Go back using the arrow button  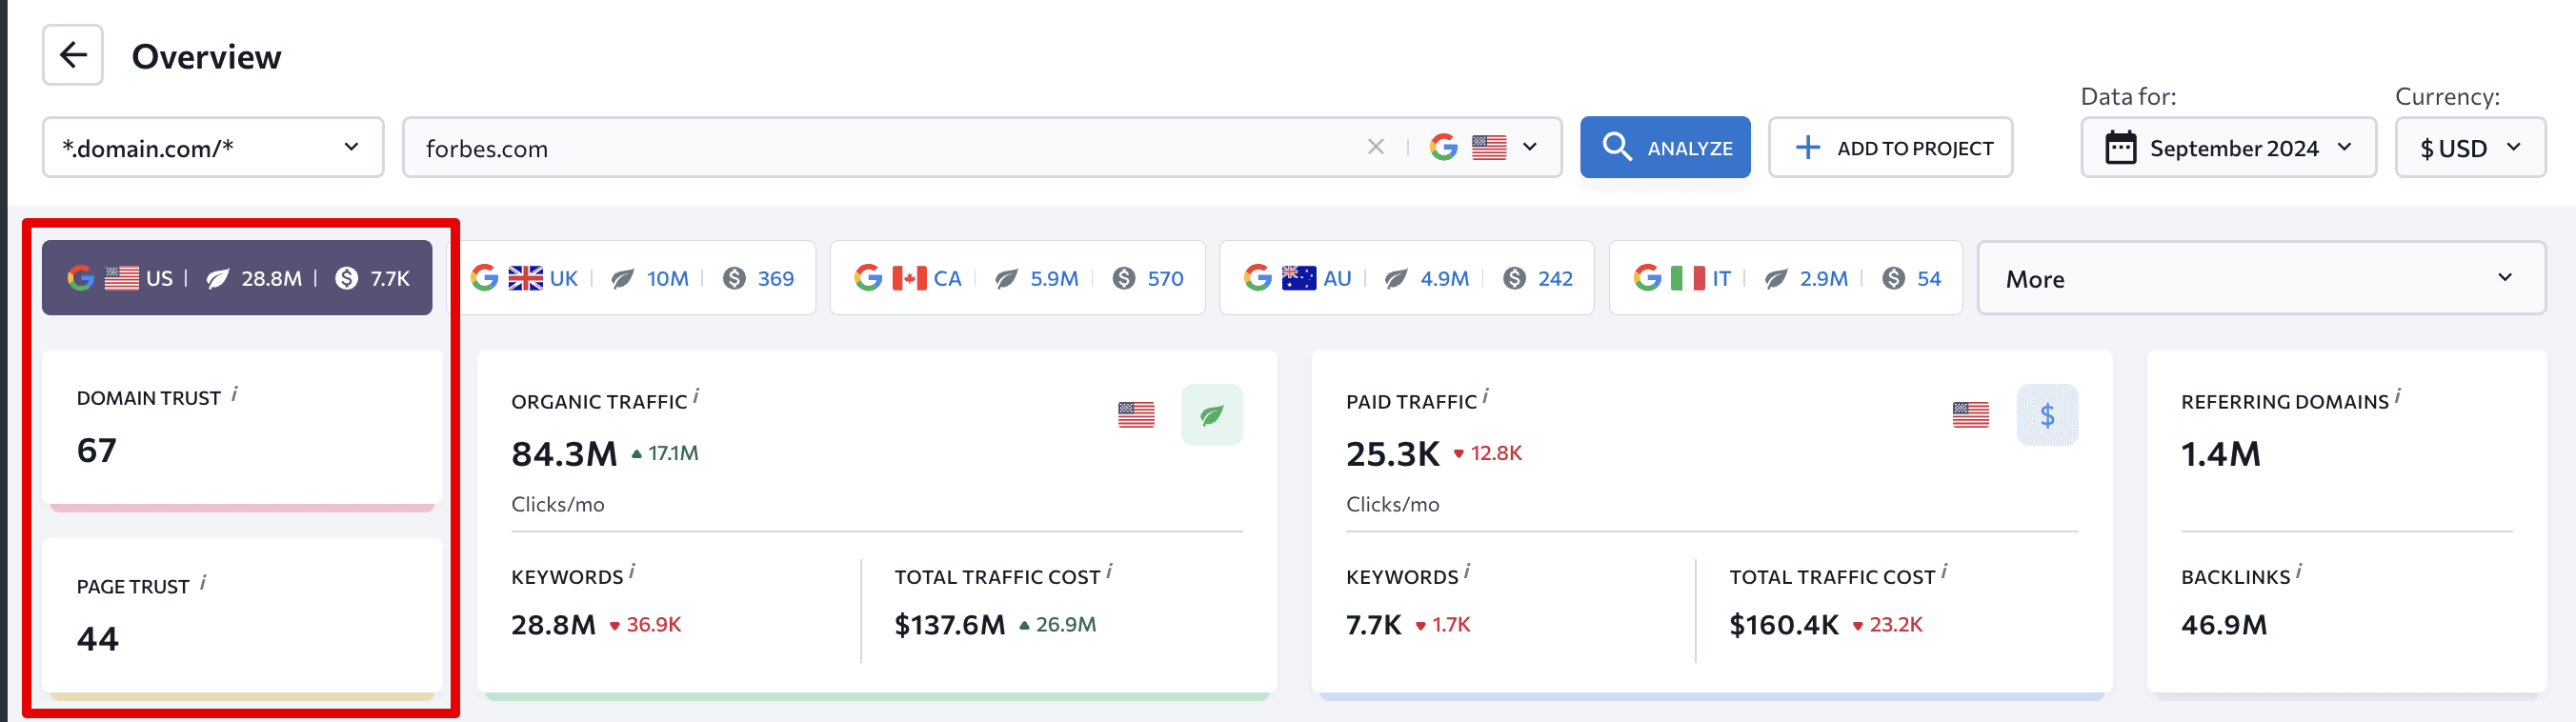[x=72, y=55]
